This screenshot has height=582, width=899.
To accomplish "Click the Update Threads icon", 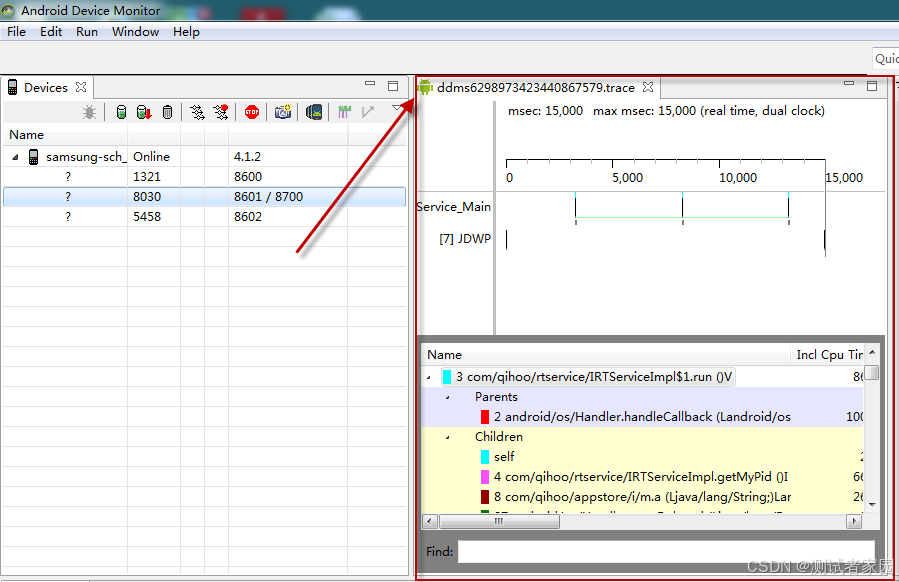I will click(x=196, y=112).
